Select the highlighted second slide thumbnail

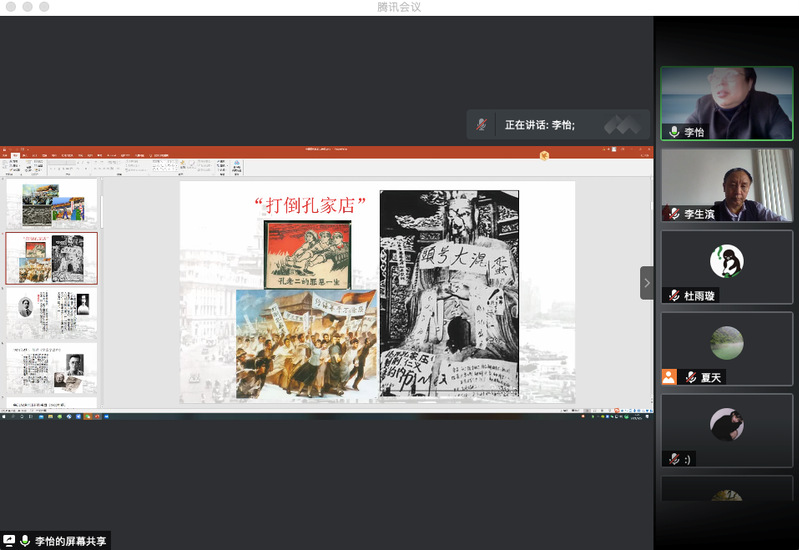(x=53, y=258)
